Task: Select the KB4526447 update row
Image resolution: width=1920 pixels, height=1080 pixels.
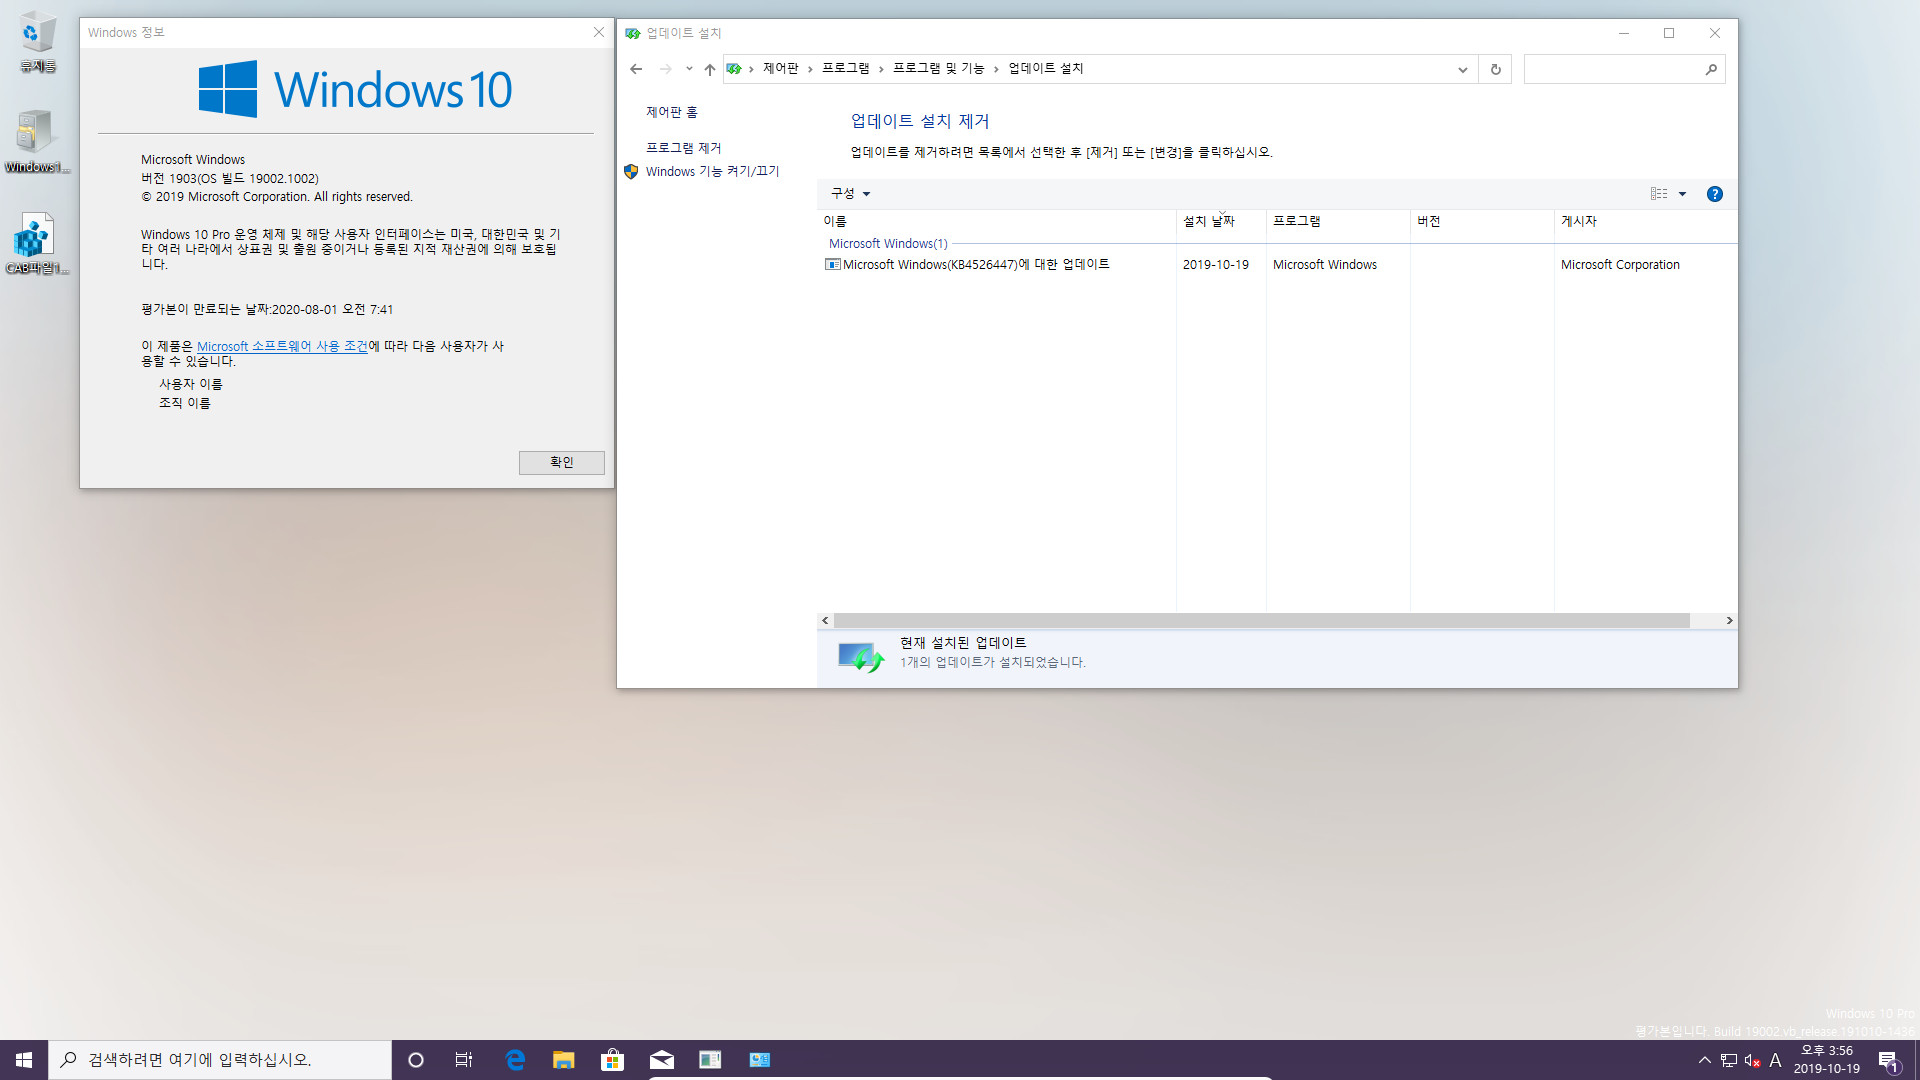Action: (x=1277, y=265)
